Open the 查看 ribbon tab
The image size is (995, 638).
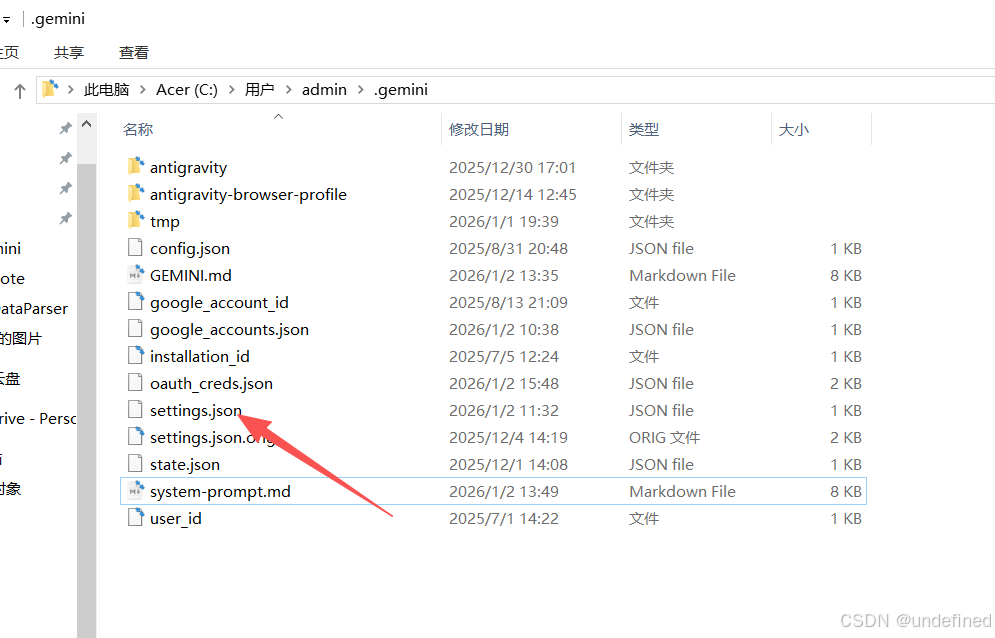[x=134, y=53]
